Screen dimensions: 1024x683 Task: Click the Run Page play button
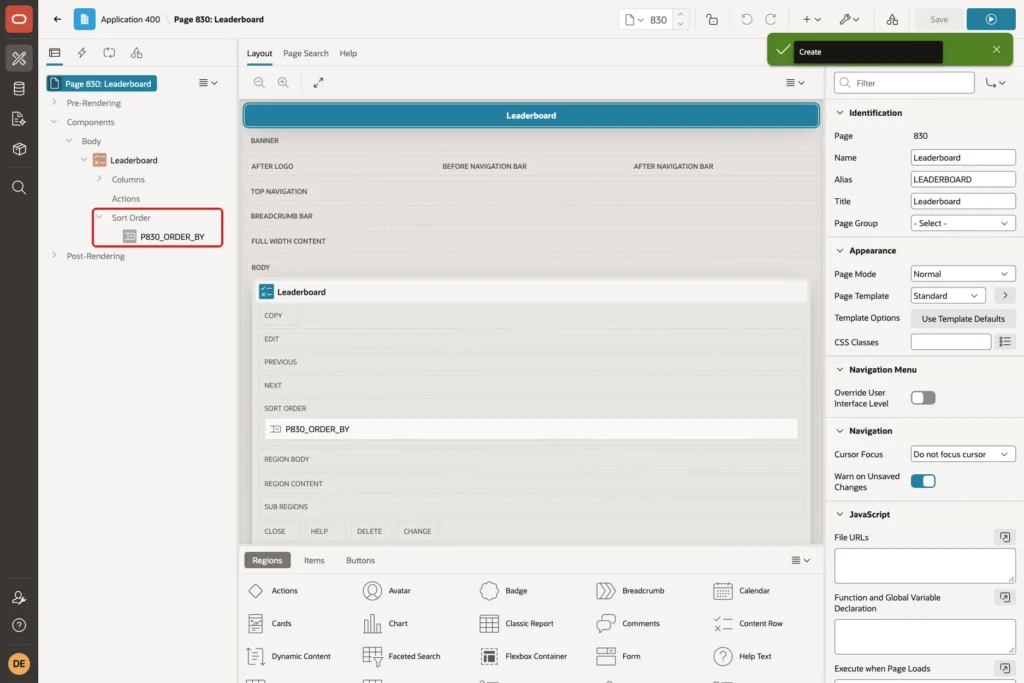[991, 20]
